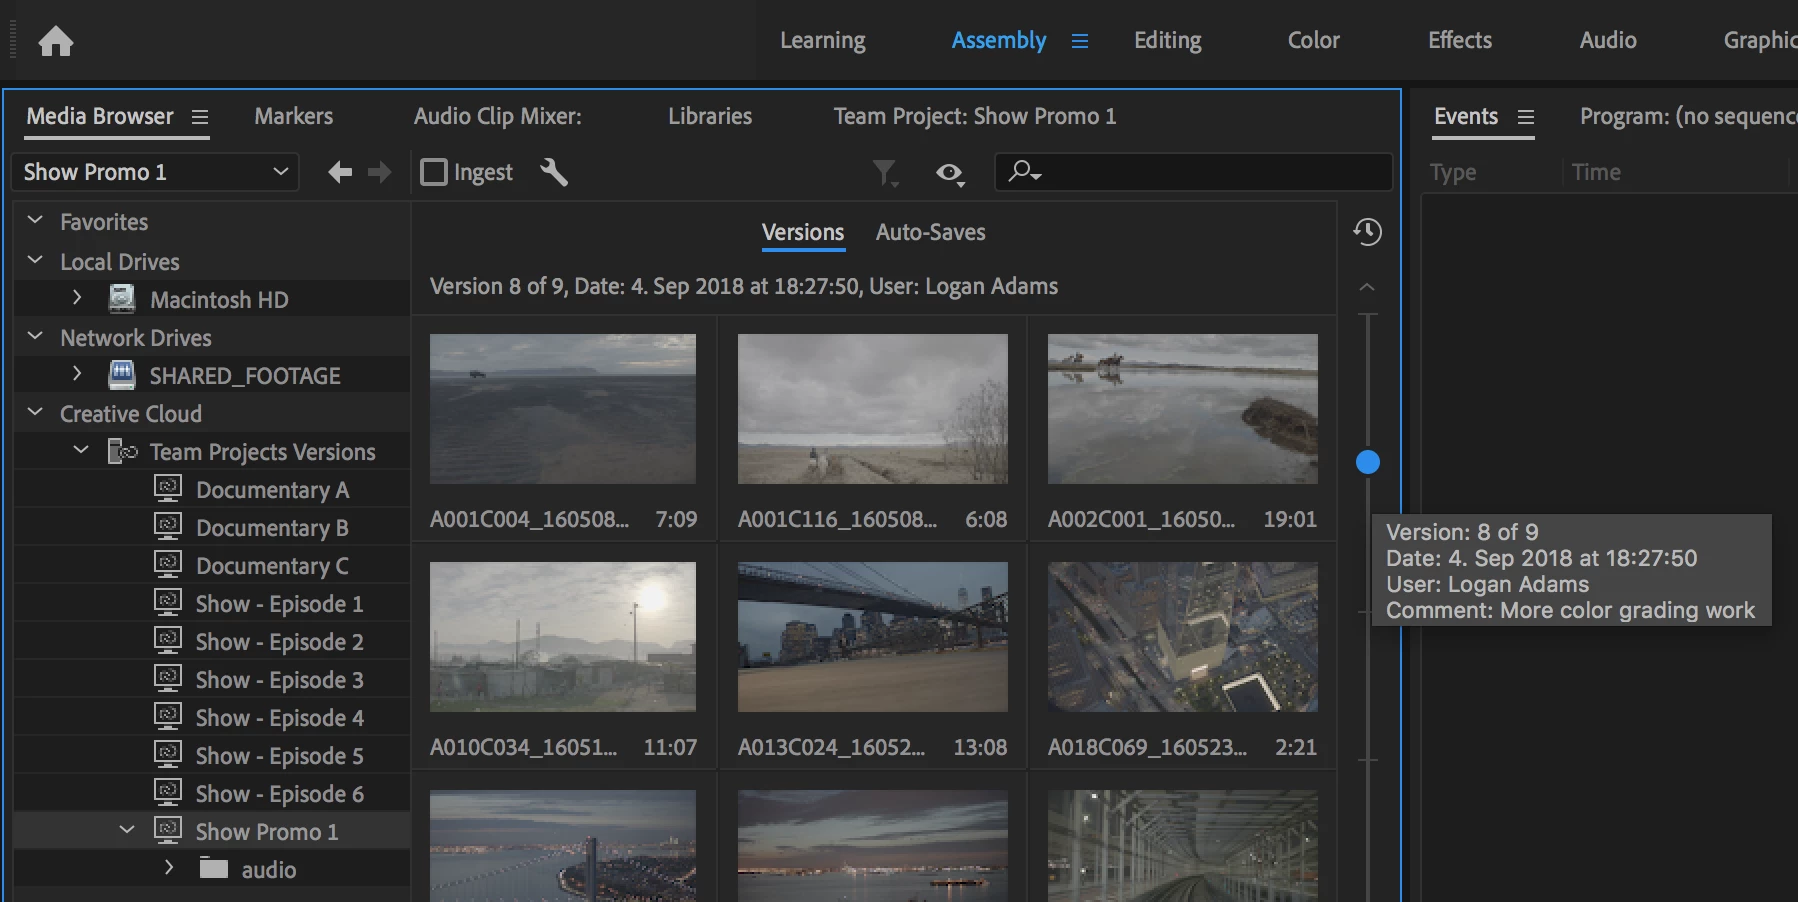Image resolution: width=1798 pixels, height=902 pixels.
Task: Click the Type column header in Events
Action: pyautogui.click(x=1453, y=173)
